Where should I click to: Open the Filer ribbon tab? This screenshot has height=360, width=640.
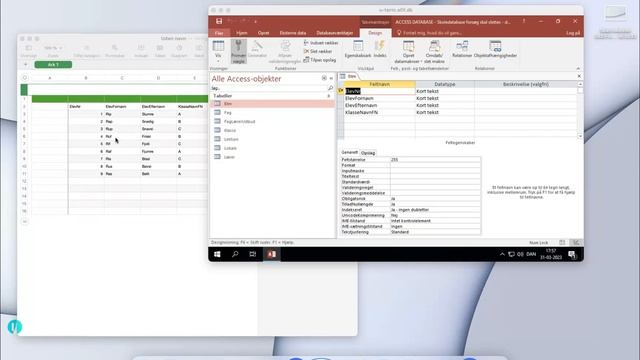point(219,33)
